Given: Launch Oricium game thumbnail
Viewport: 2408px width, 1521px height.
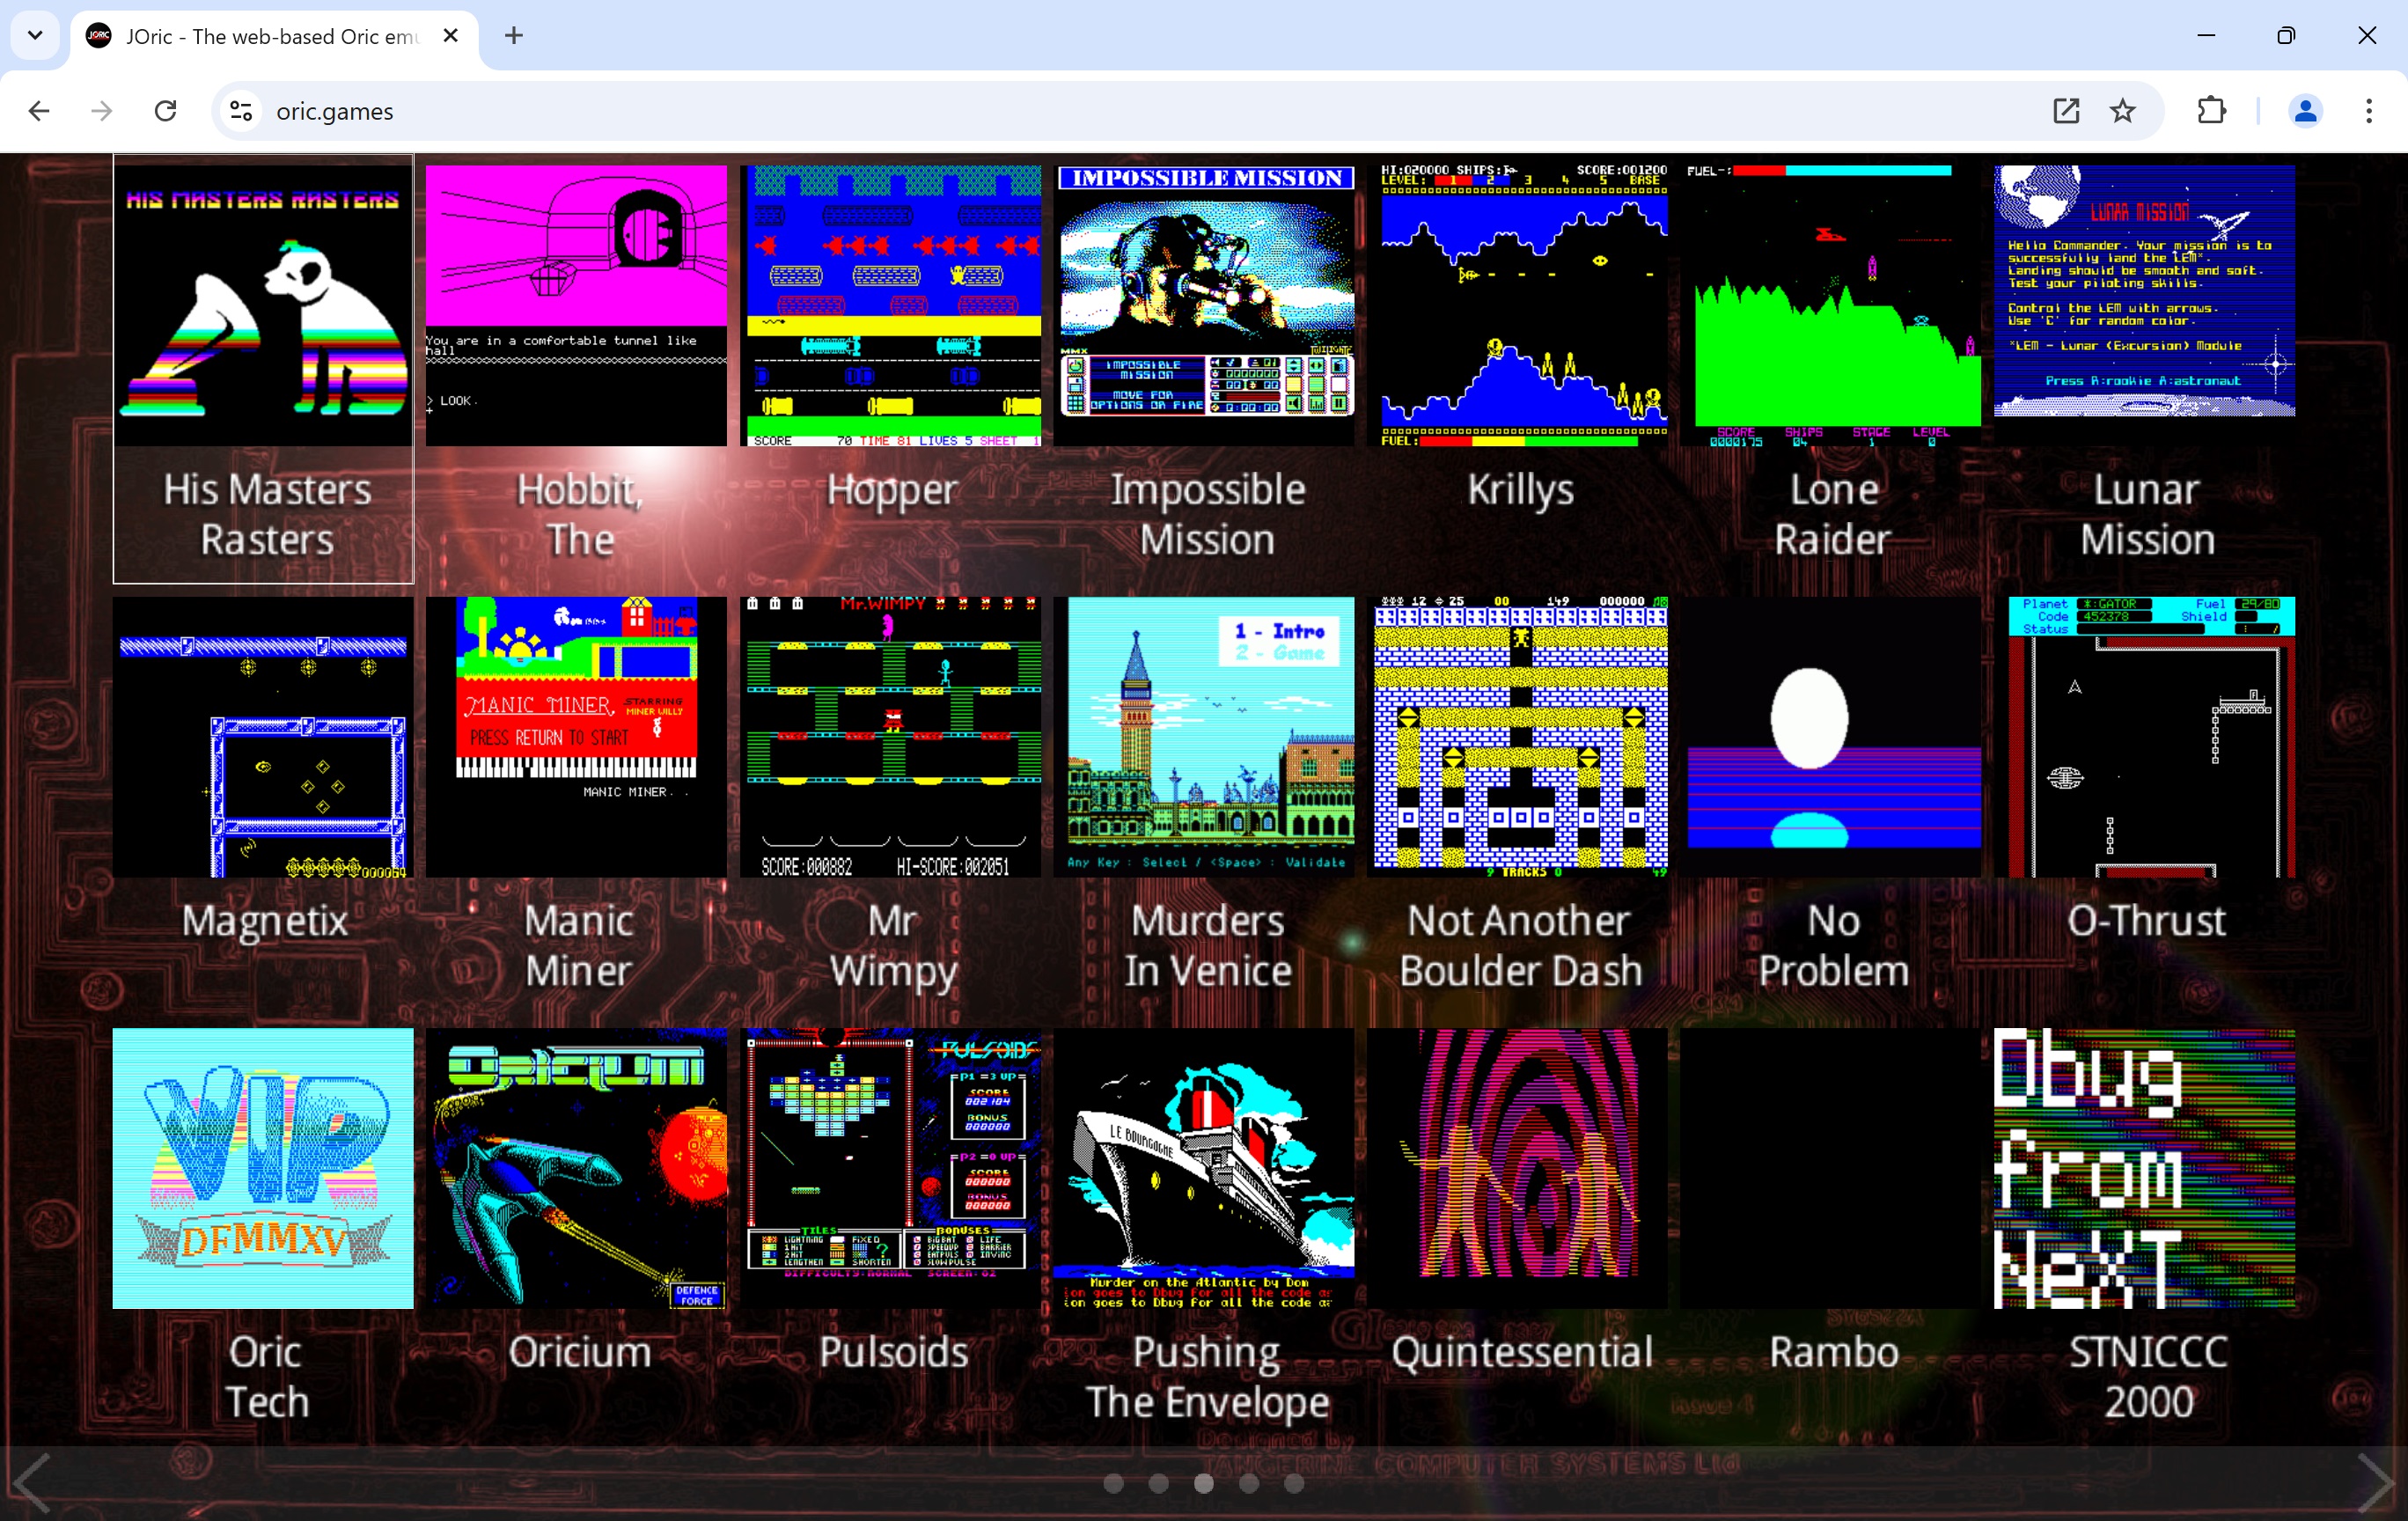Looking at the screenshot, I should click(576, 1168).
